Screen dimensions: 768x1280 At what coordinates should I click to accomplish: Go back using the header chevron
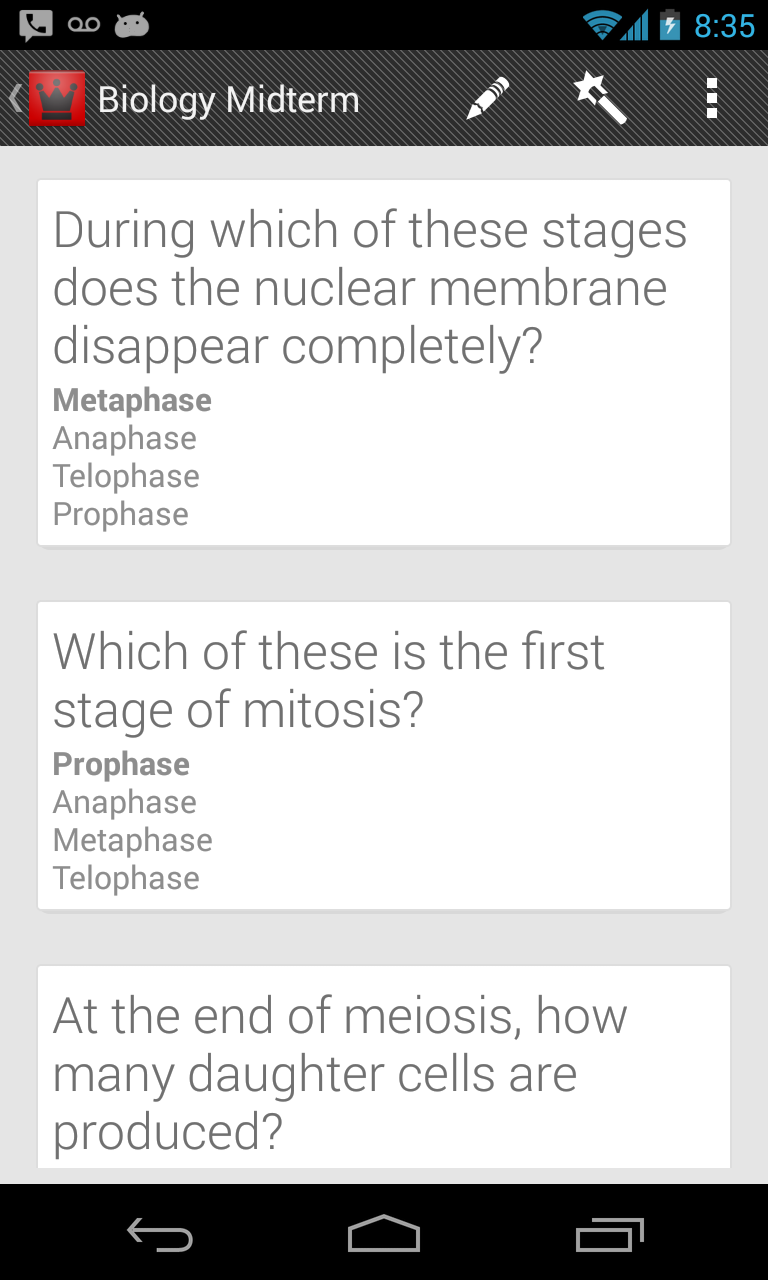point(15,99)
